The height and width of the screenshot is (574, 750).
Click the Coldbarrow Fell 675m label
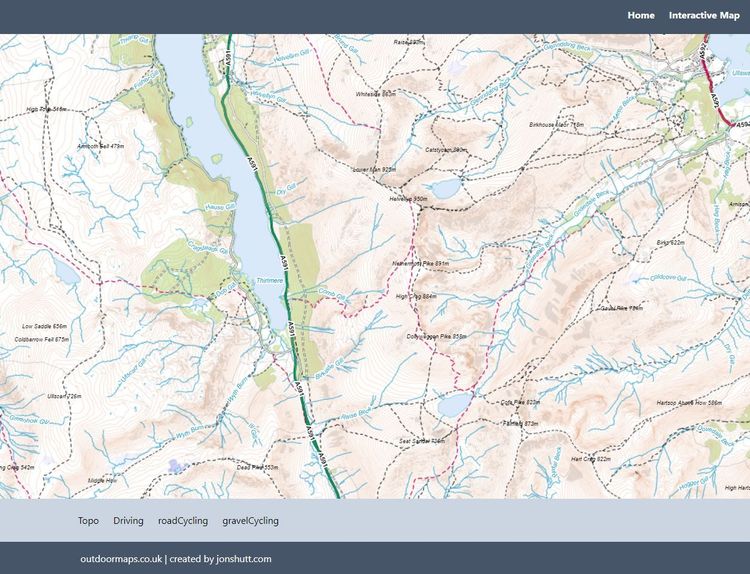[x=42, y=339]
